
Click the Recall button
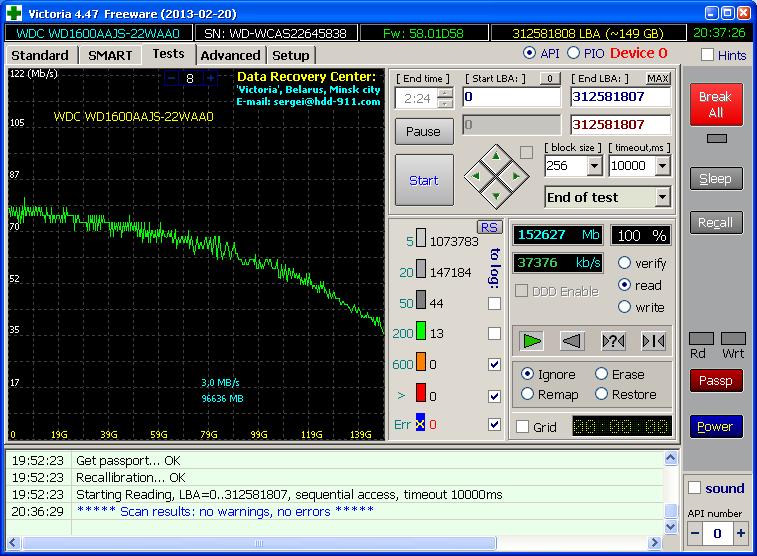716,222
